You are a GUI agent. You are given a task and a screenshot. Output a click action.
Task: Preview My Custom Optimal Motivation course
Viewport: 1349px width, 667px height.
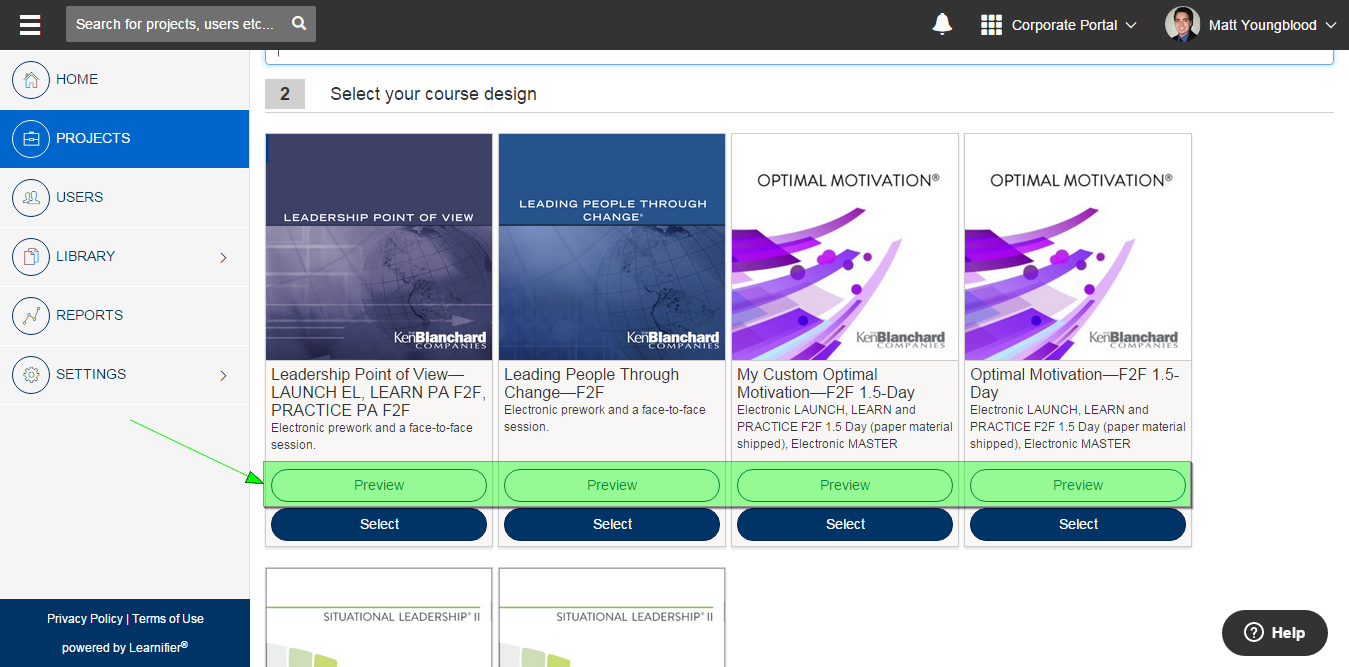coord(845,485)
